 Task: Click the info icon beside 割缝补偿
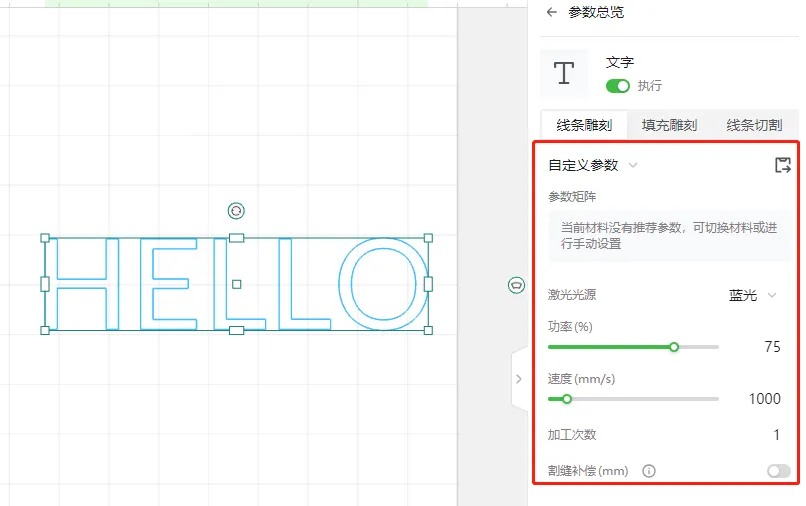click(648, 471)
